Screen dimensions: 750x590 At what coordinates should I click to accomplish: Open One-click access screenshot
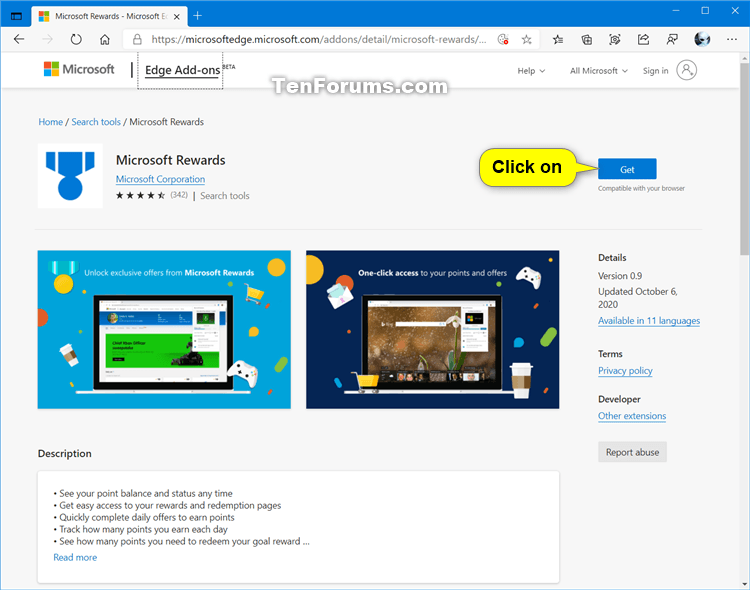click(432, 330)
